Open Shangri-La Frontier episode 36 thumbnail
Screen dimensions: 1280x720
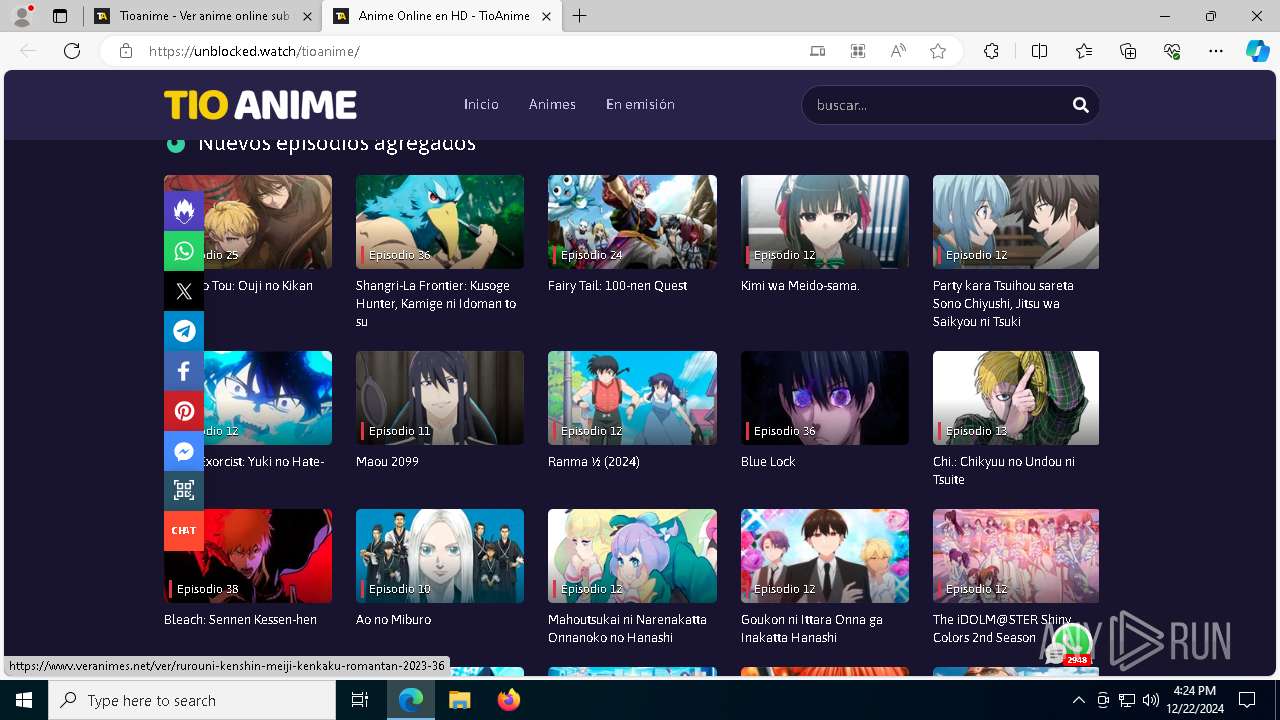coord(440,222)
